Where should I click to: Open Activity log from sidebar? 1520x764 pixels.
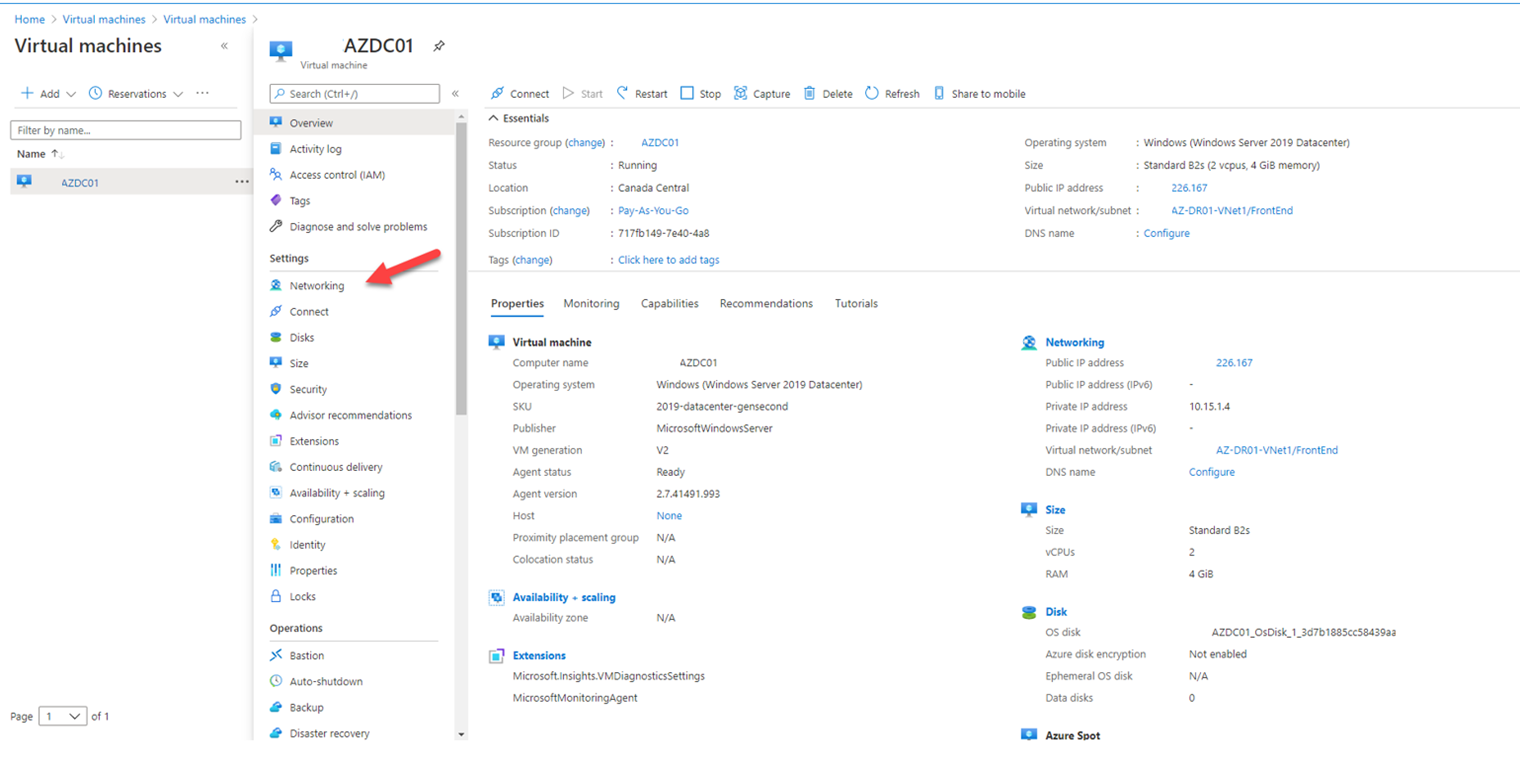[315, 149]
